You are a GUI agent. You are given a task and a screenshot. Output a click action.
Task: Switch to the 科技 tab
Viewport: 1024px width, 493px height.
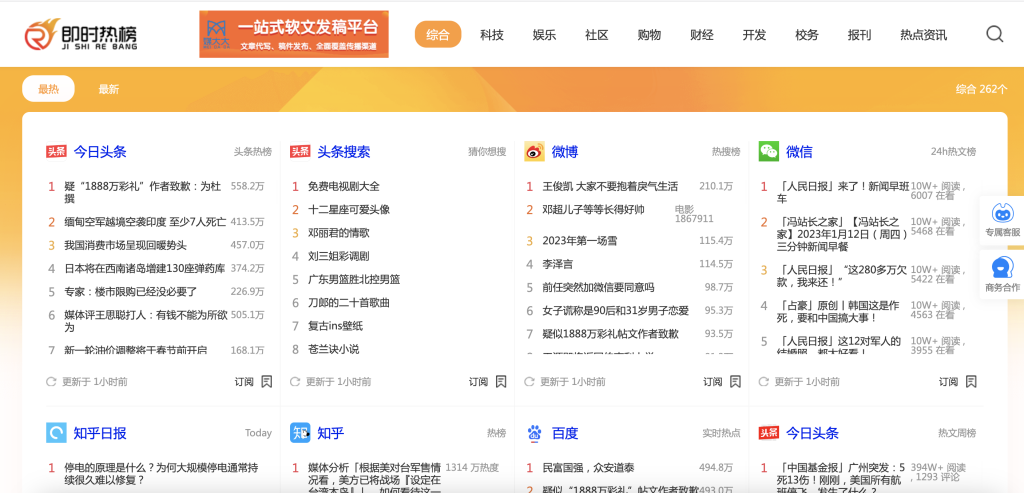pyautogui.click(x=492, y=35)
